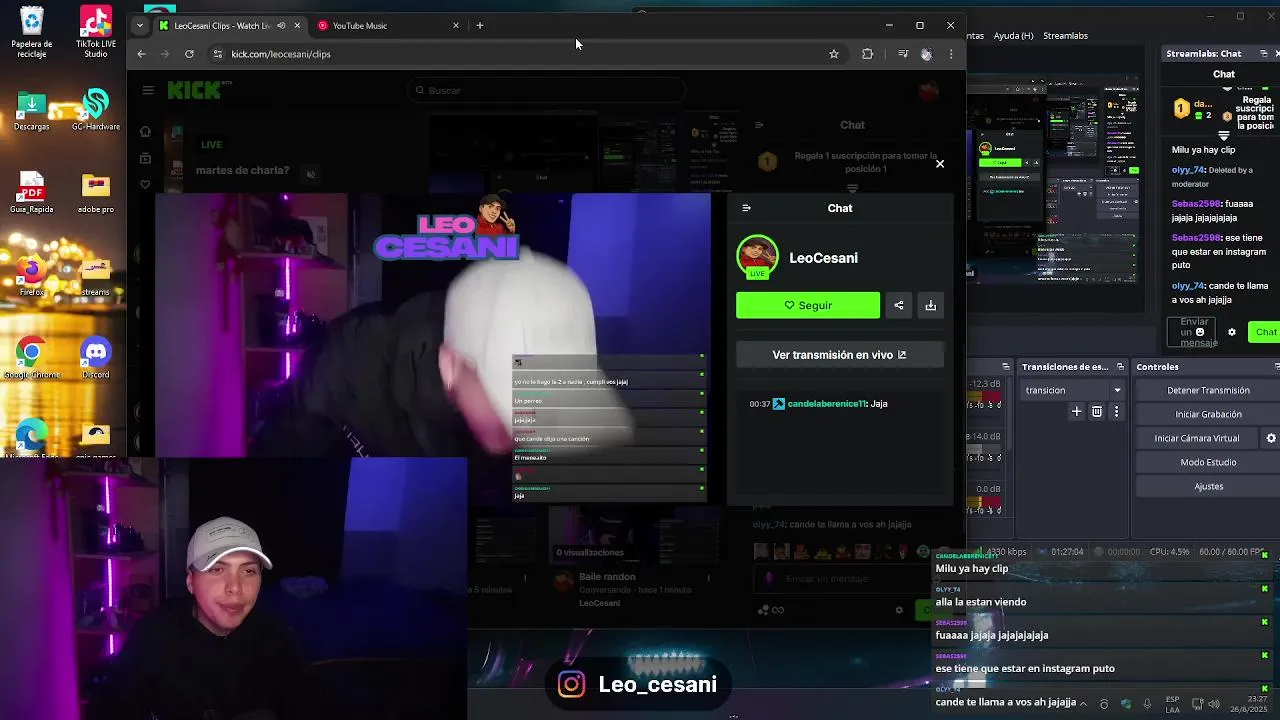Screen dimensions: 1280x720
Task: Open virtual camera settings gear in Streamlabs
Action: point(1271,438)
